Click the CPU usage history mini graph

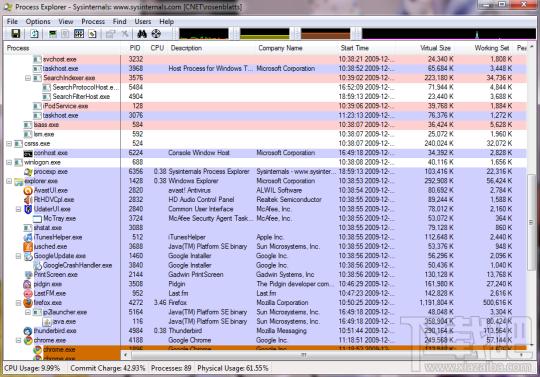pos(204,34)
